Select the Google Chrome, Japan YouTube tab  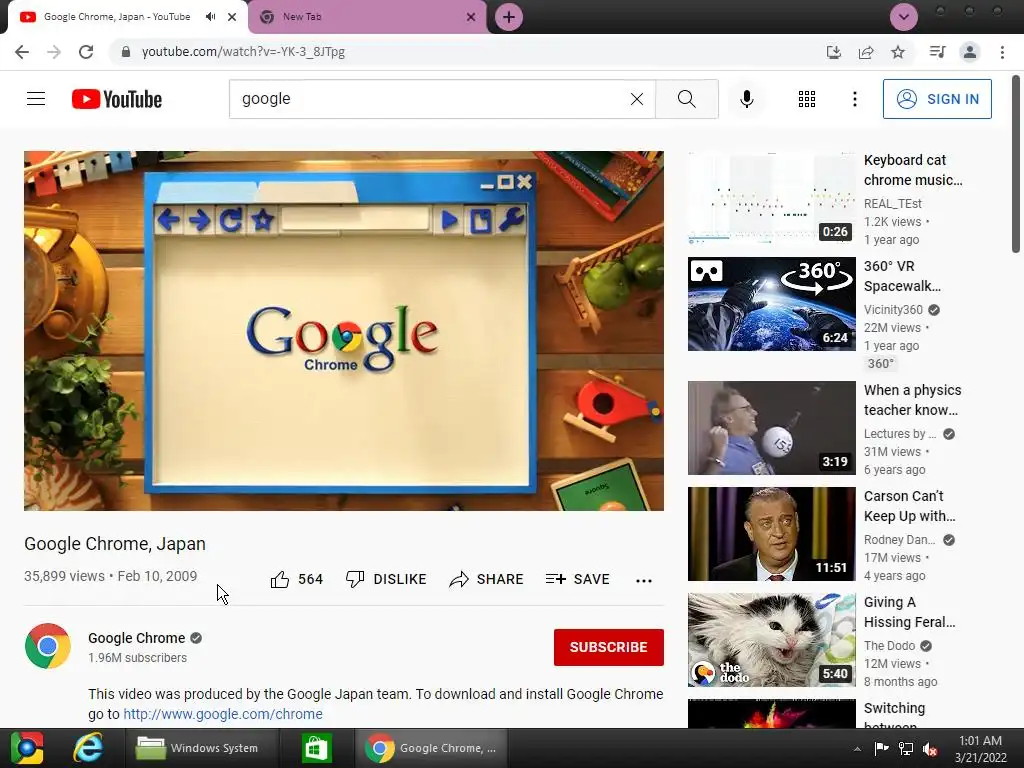116,17
